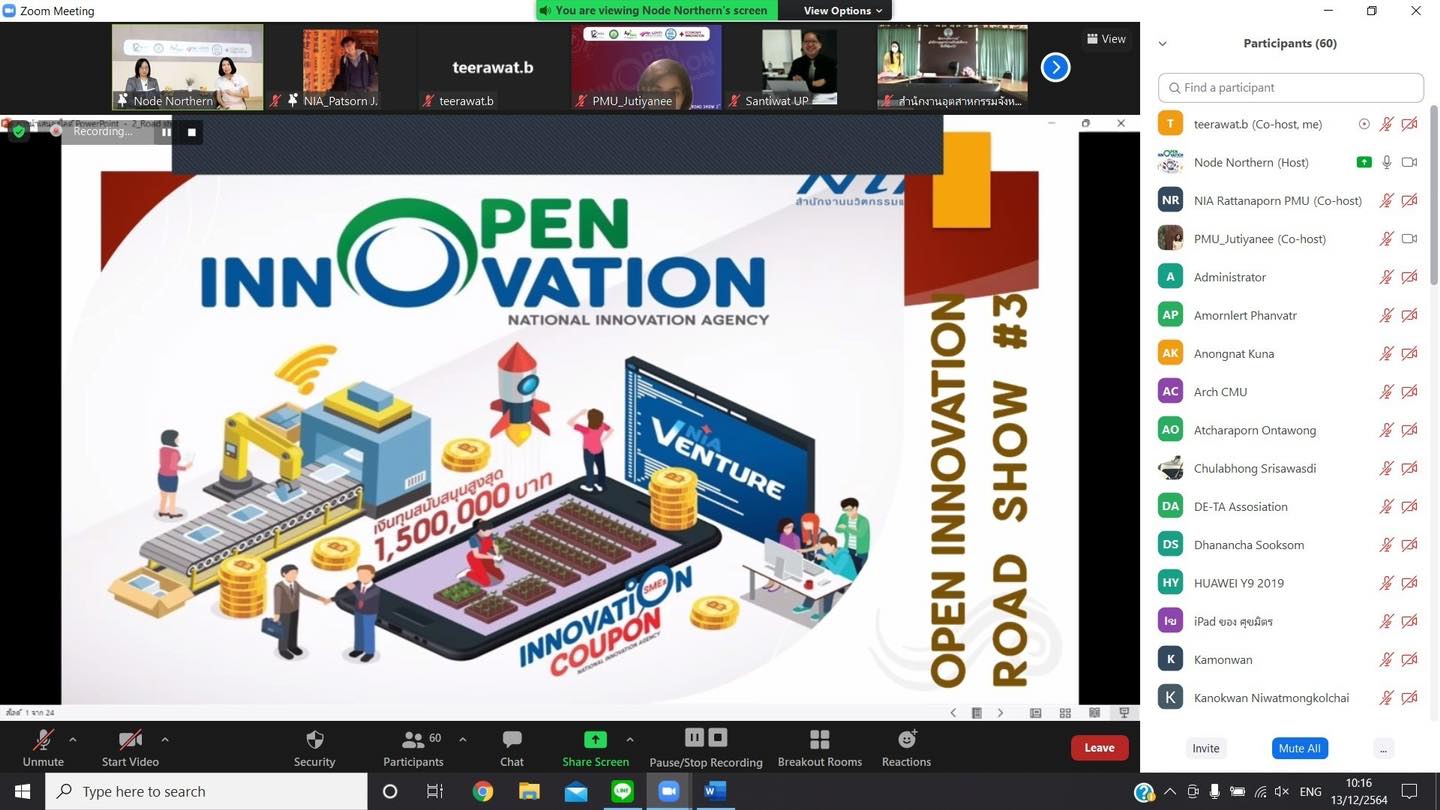Pause recording via top-left recording indicator
The image size is (1440, 810).
[166, 131]
